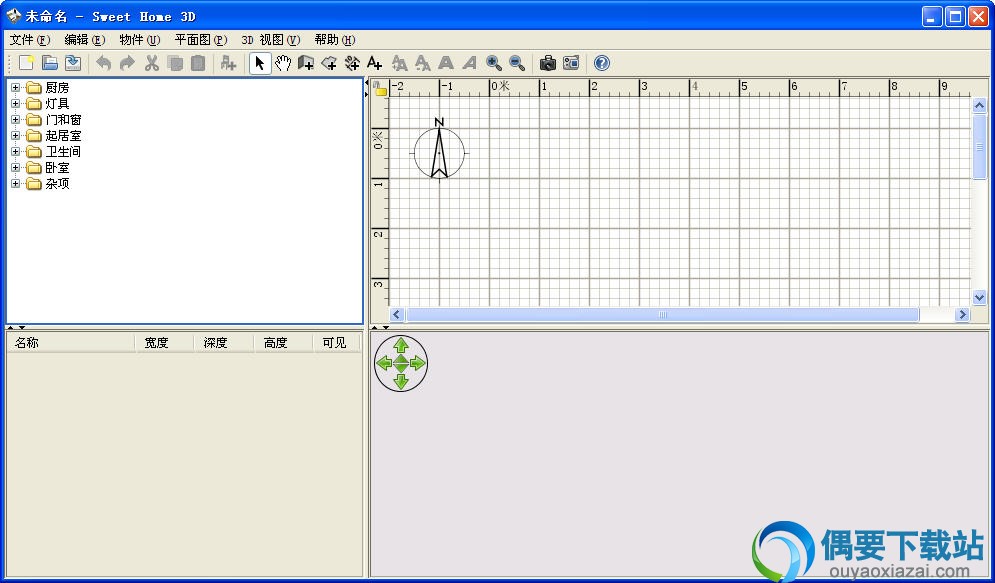Viewport: 995px width, 583px height.
Task: Open an existing home file
Action: pos(50,63)
